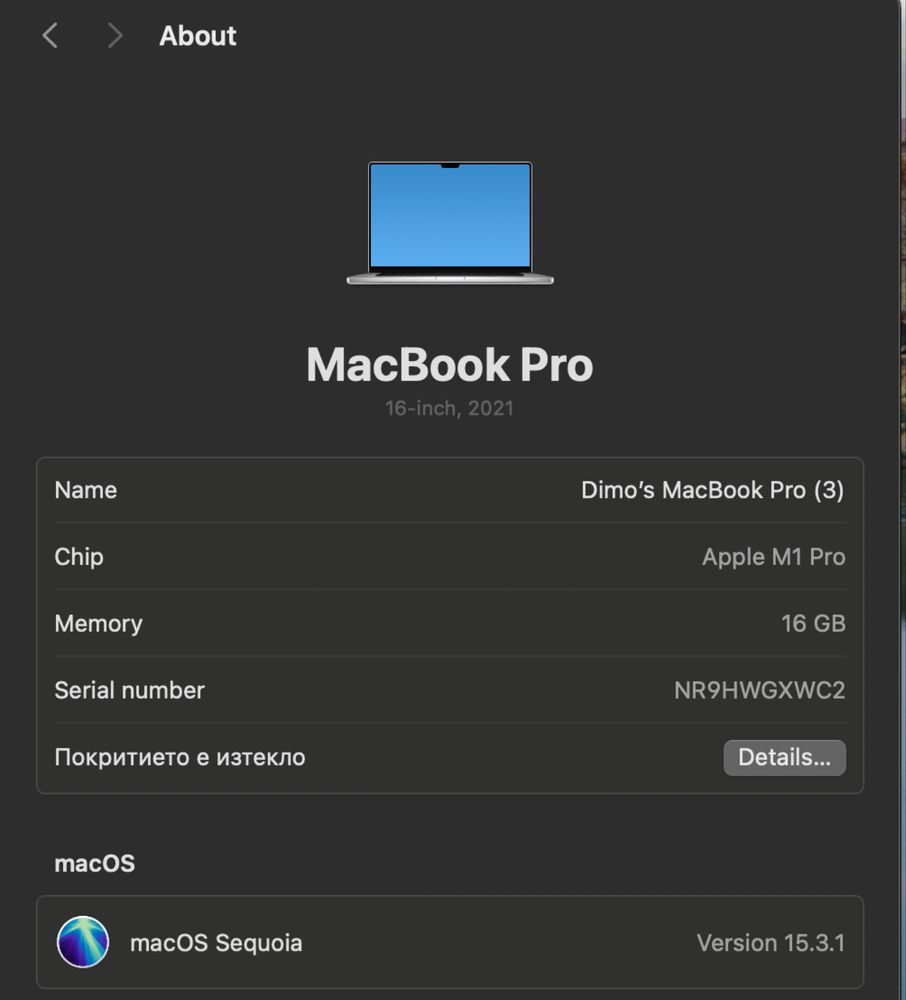Go forward using the right chevron

pyautogui.click(x=114, y=36)
